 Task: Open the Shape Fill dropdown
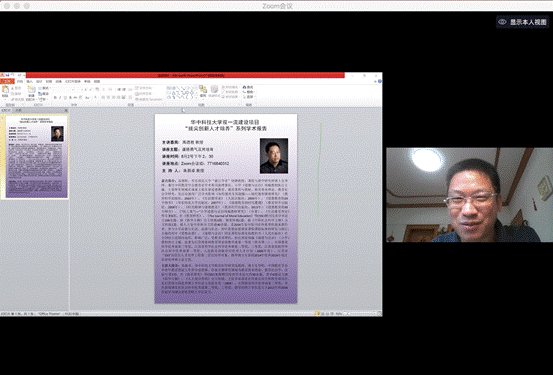coord(230,87)
